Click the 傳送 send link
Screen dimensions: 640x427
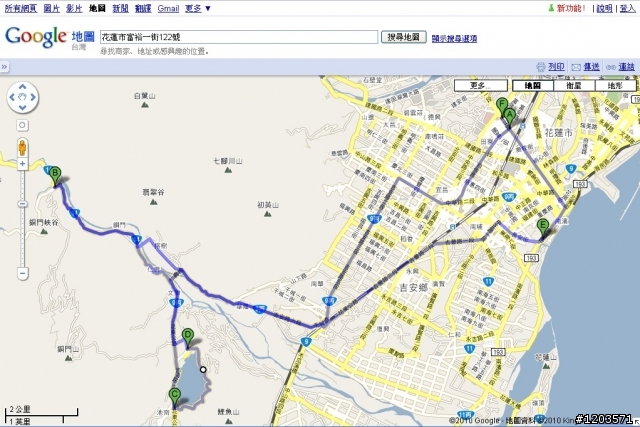[591, 67]
